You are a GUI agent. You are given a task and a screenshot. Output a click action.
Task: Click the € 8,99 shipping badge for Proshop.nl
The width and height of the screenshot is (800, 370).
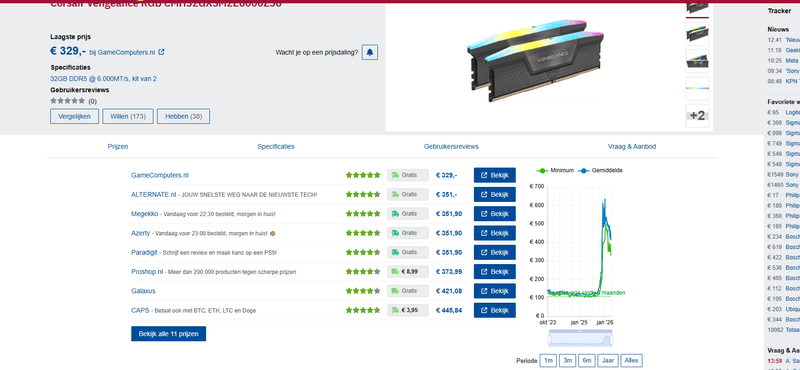pos(408,272)
